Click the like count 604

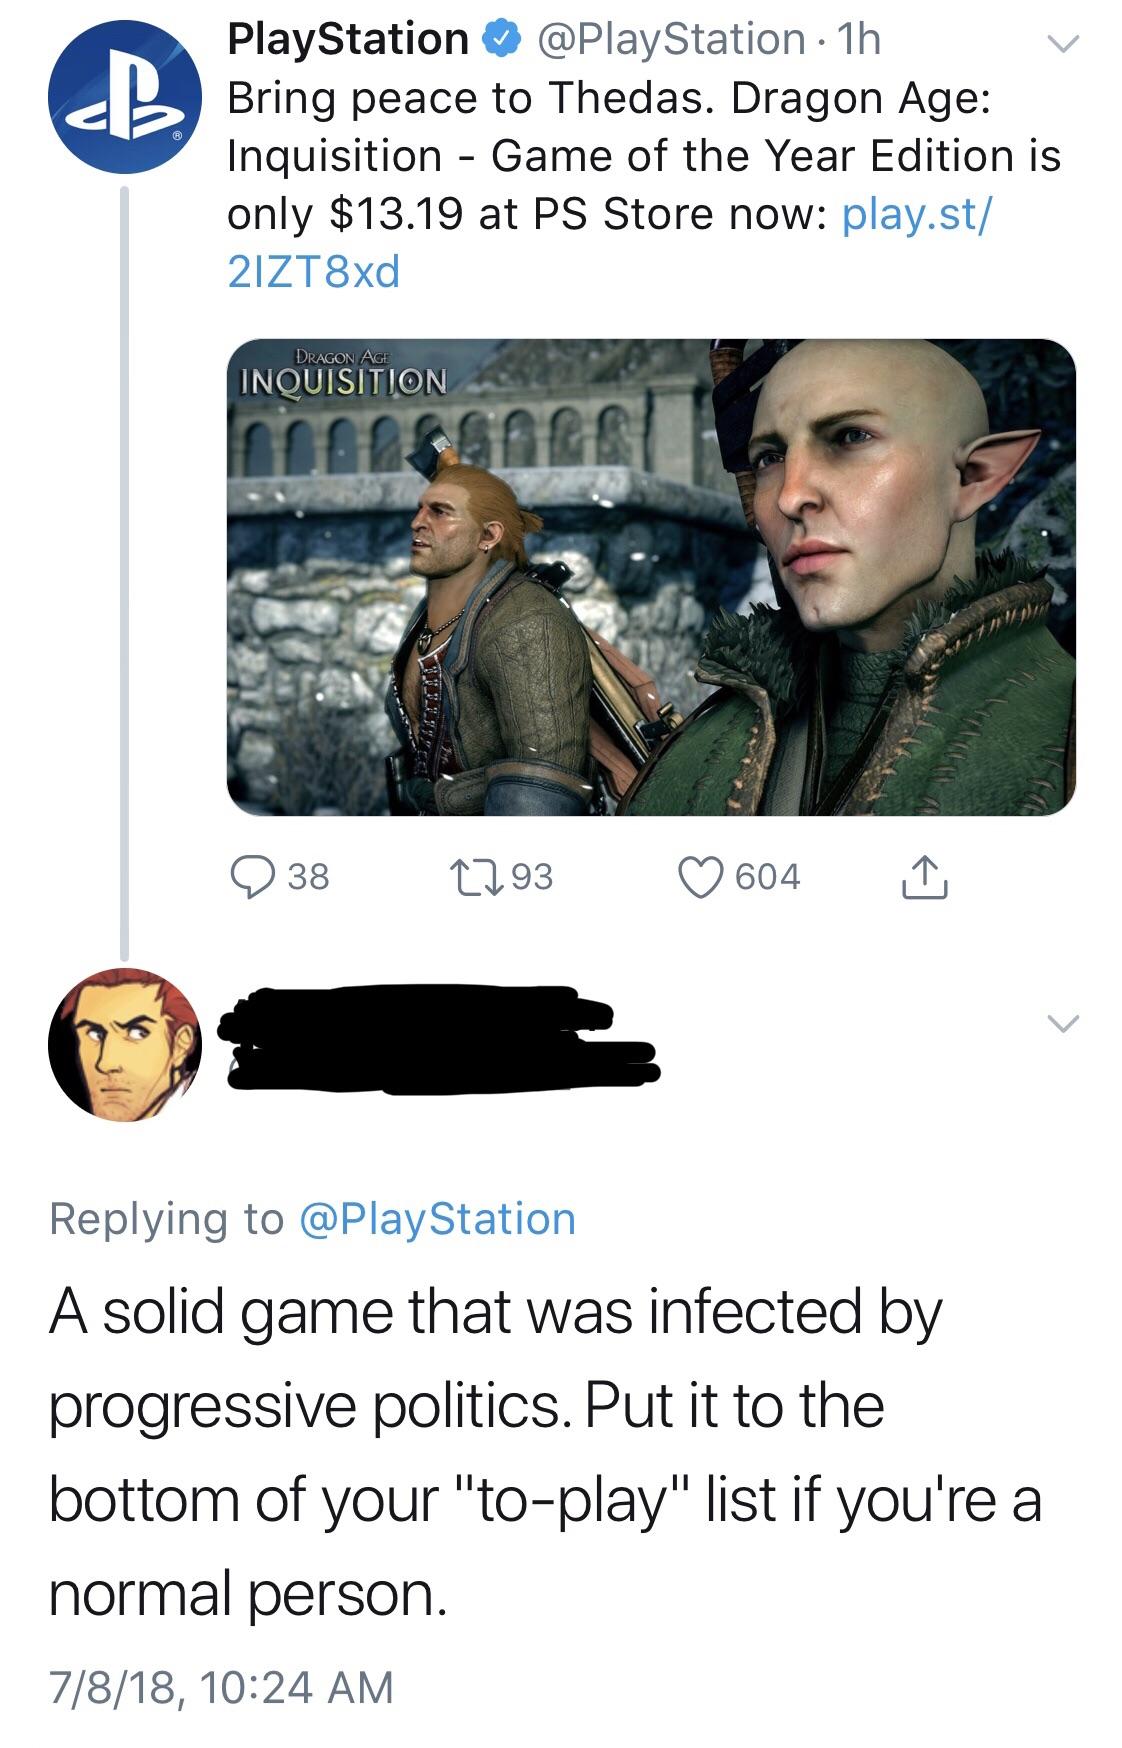[766, 875]
